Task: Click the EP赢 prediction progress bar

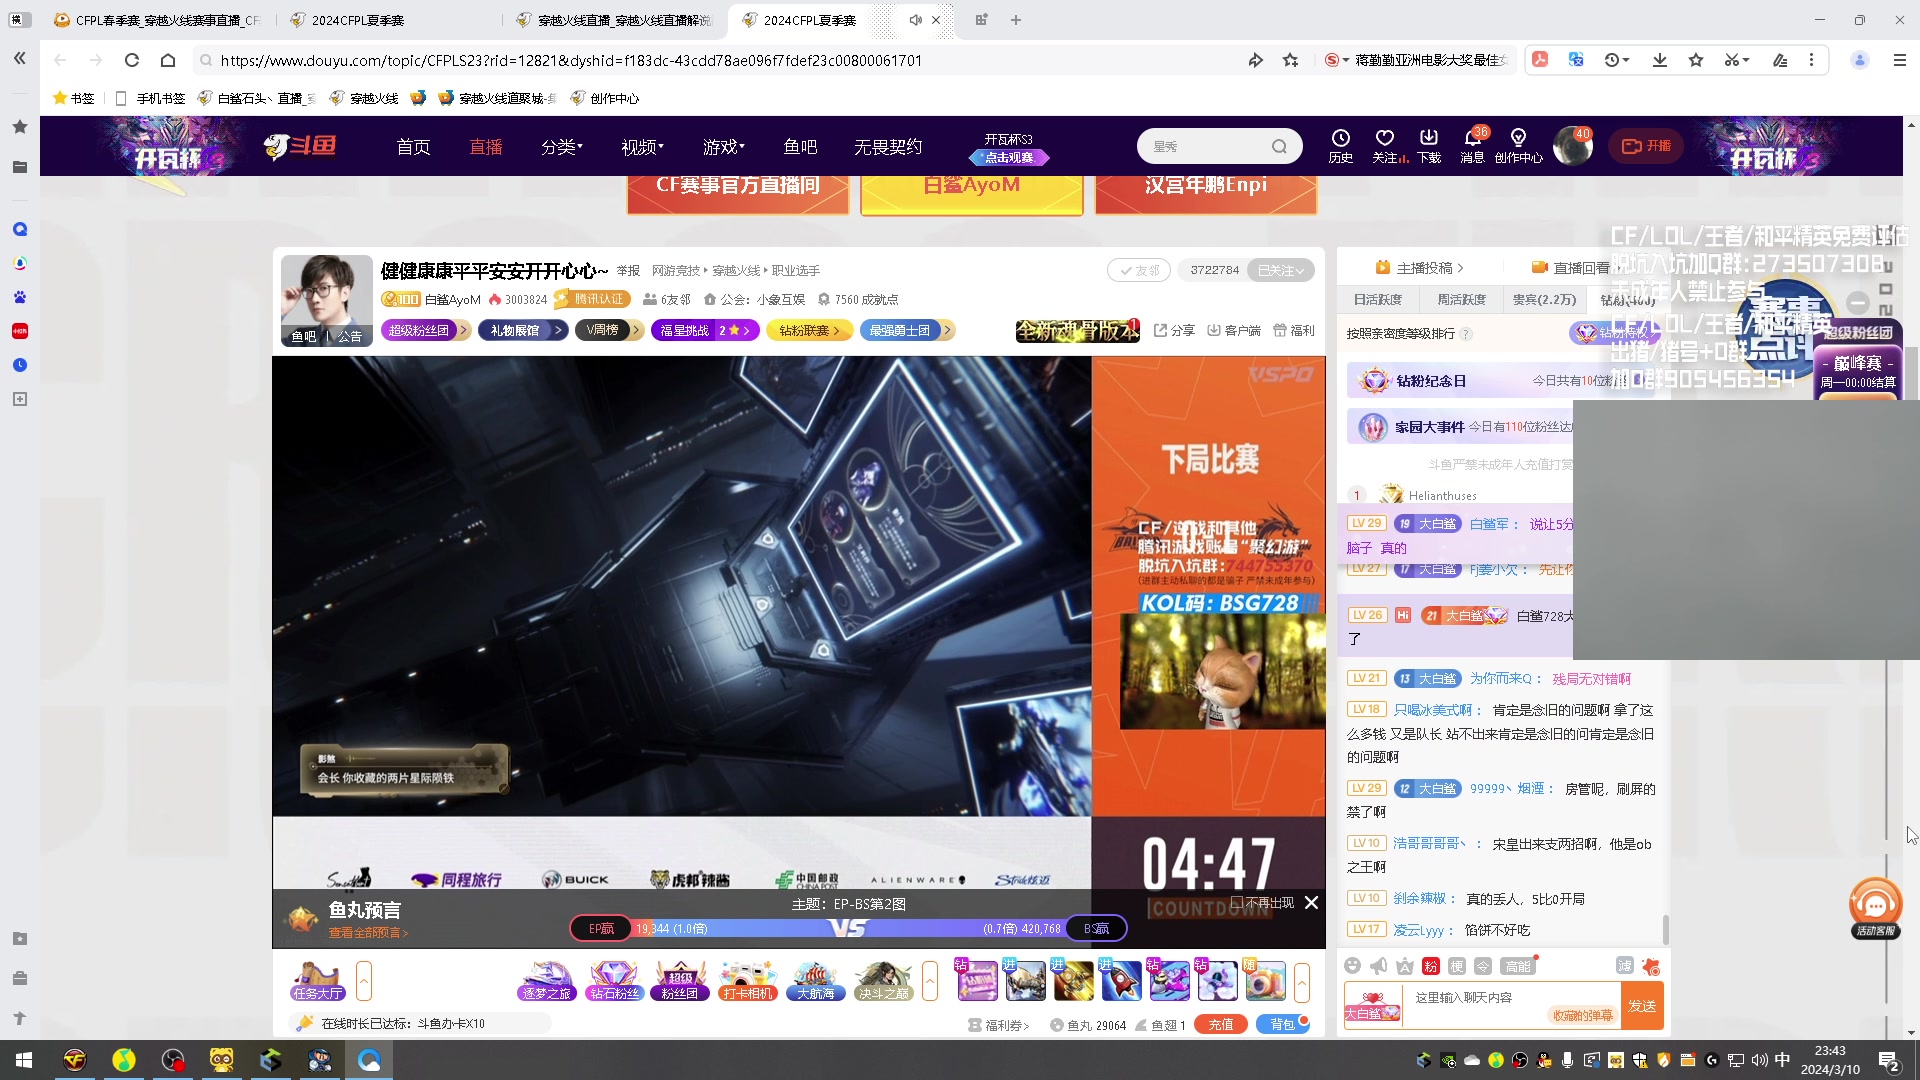Action: point(600,928)
